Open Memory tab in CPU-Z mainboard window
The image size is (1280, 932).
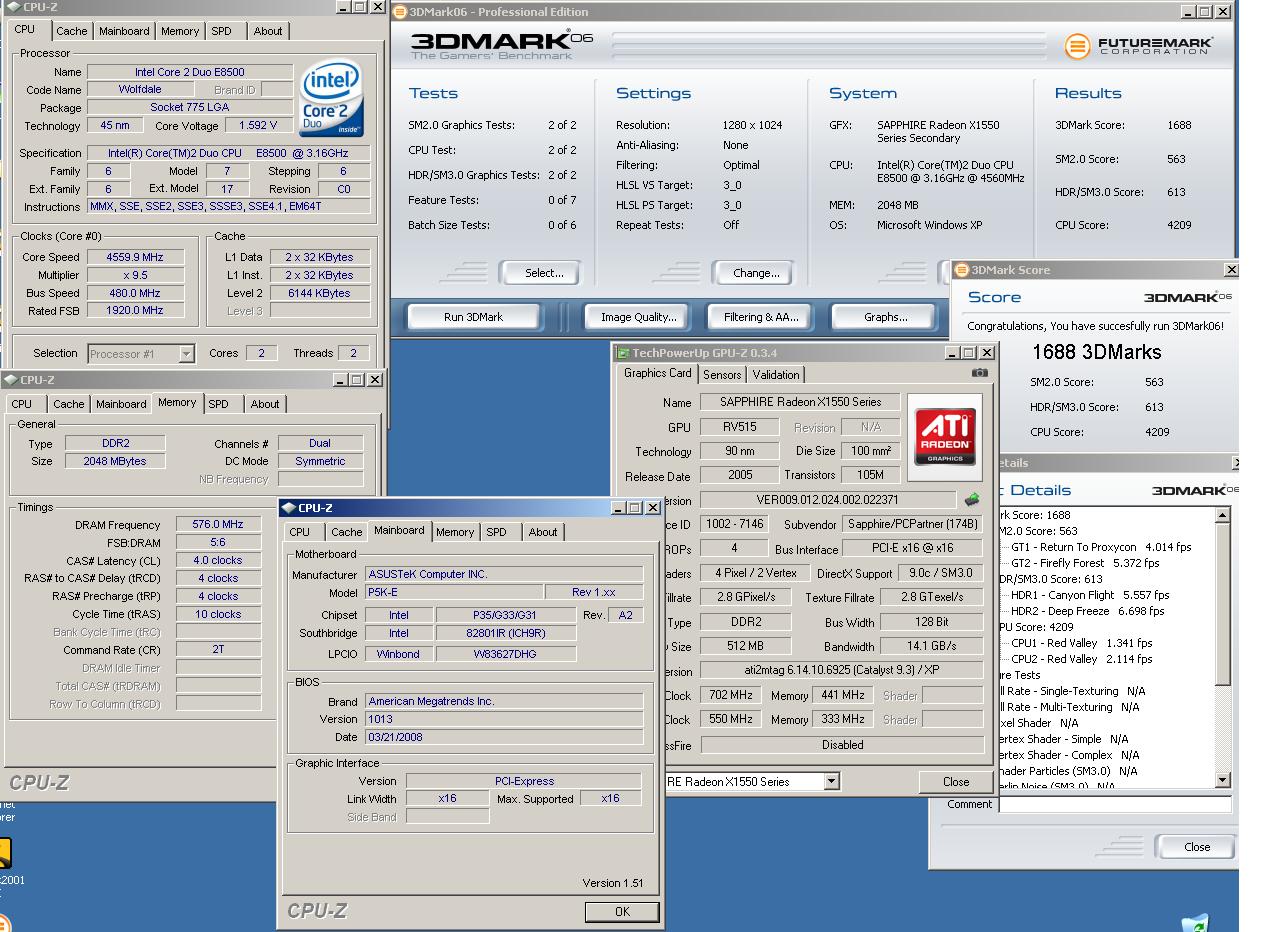pos(455,532)
